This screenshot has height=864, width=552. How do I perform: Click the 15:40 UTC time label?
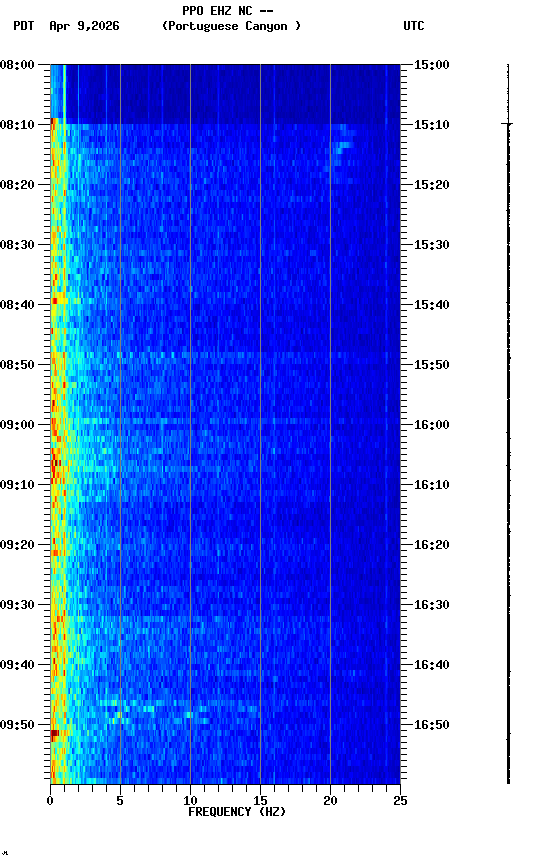pyautogui.click(x=432, y=305)
